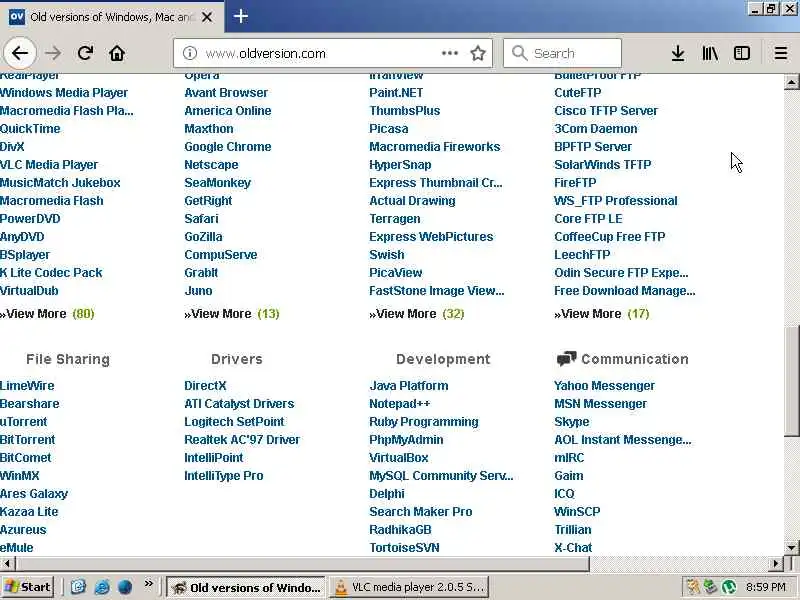Screen dimensions: 800x600
Task: Click the File Sharing category heading
Action: 68,359
